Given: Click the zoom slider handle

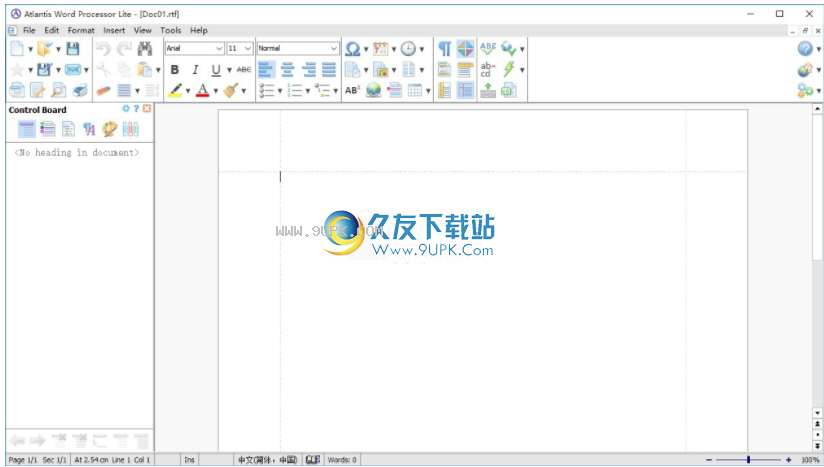Looking at the screenshot, I should click(748, 460).
